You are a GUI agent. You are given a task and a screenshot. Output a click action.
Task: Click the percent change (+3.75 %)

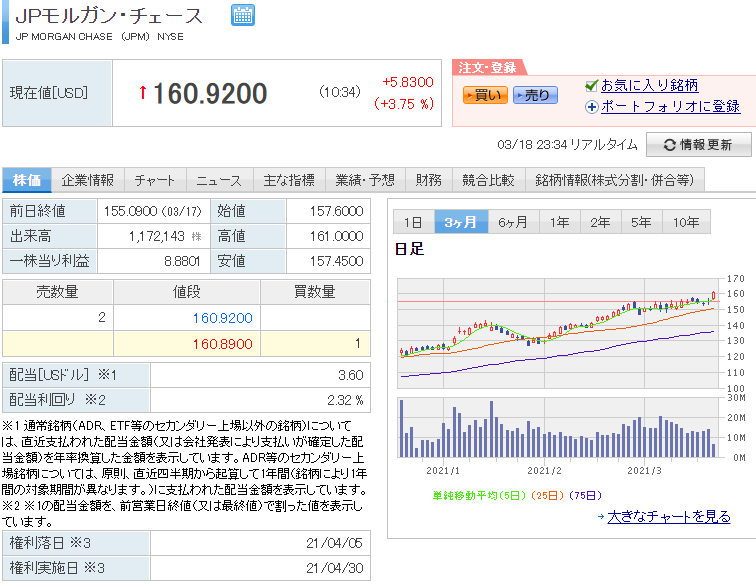pos(404,103)
